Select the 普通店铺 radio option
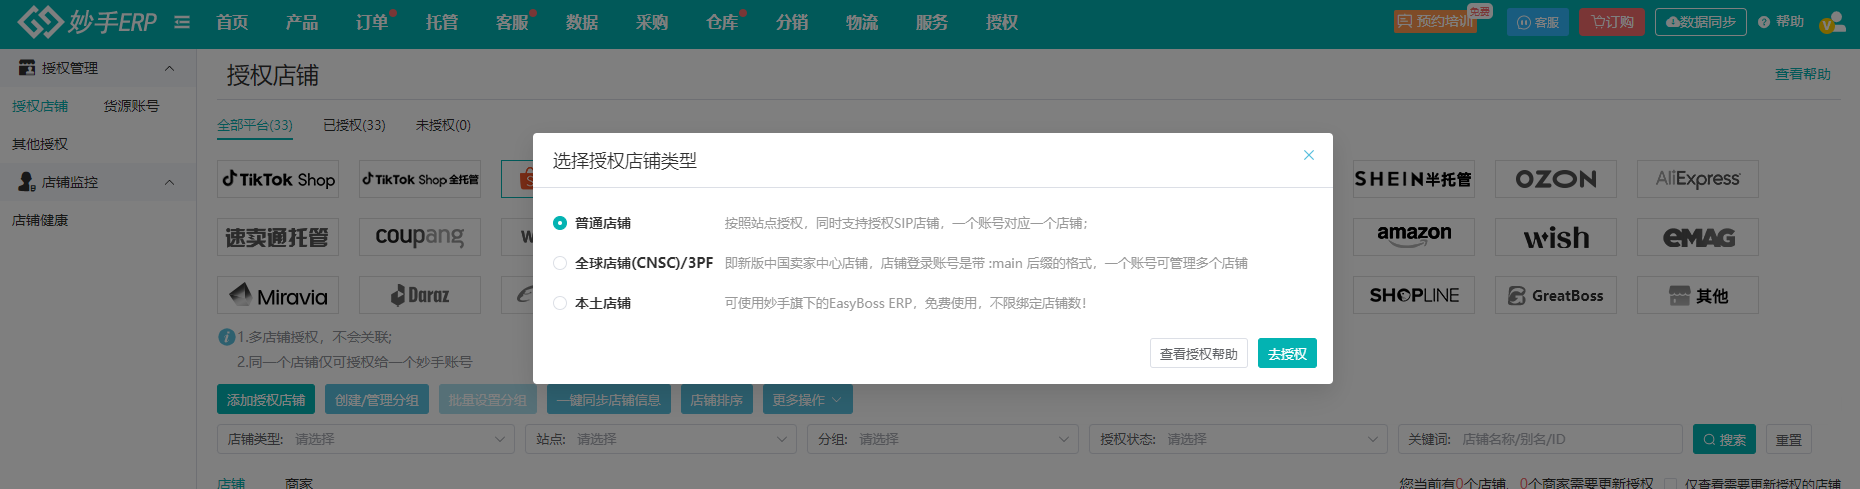1860x489 pixels. pyautogui.click(x=560, y=223)
